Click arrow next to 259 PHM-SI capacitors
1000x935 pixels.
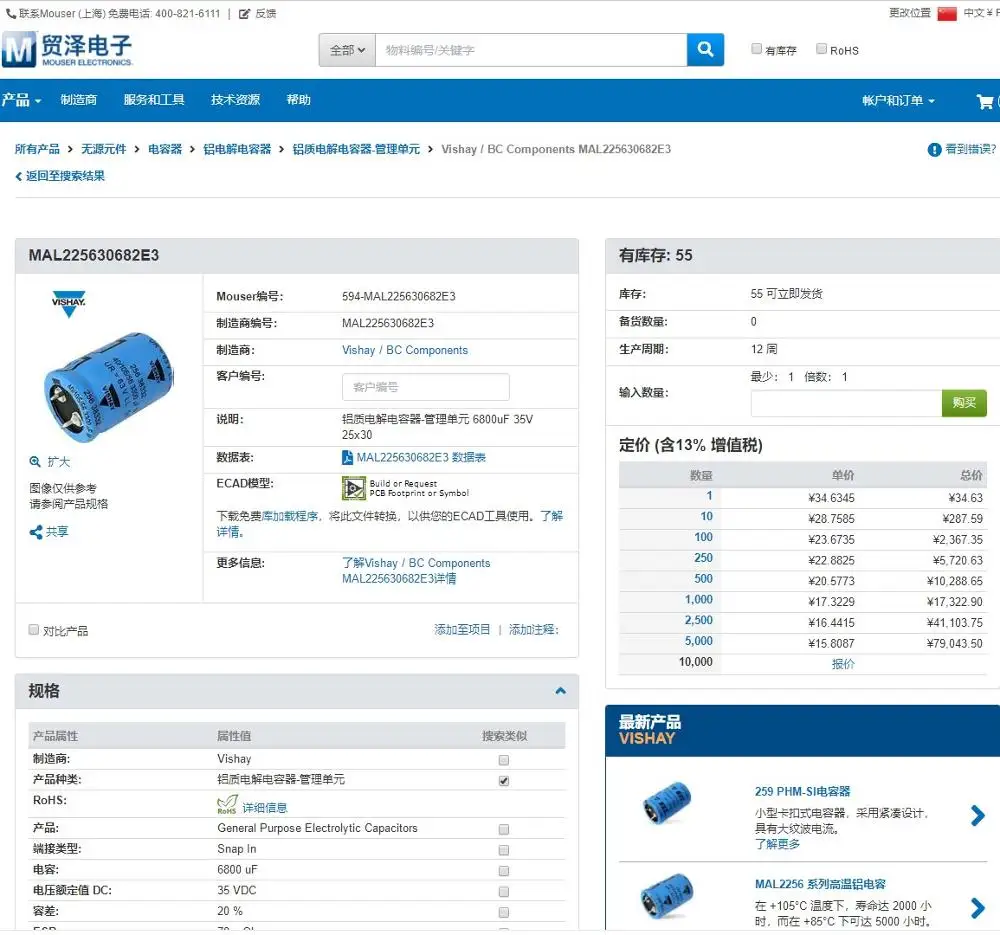[x=977, y=815]
